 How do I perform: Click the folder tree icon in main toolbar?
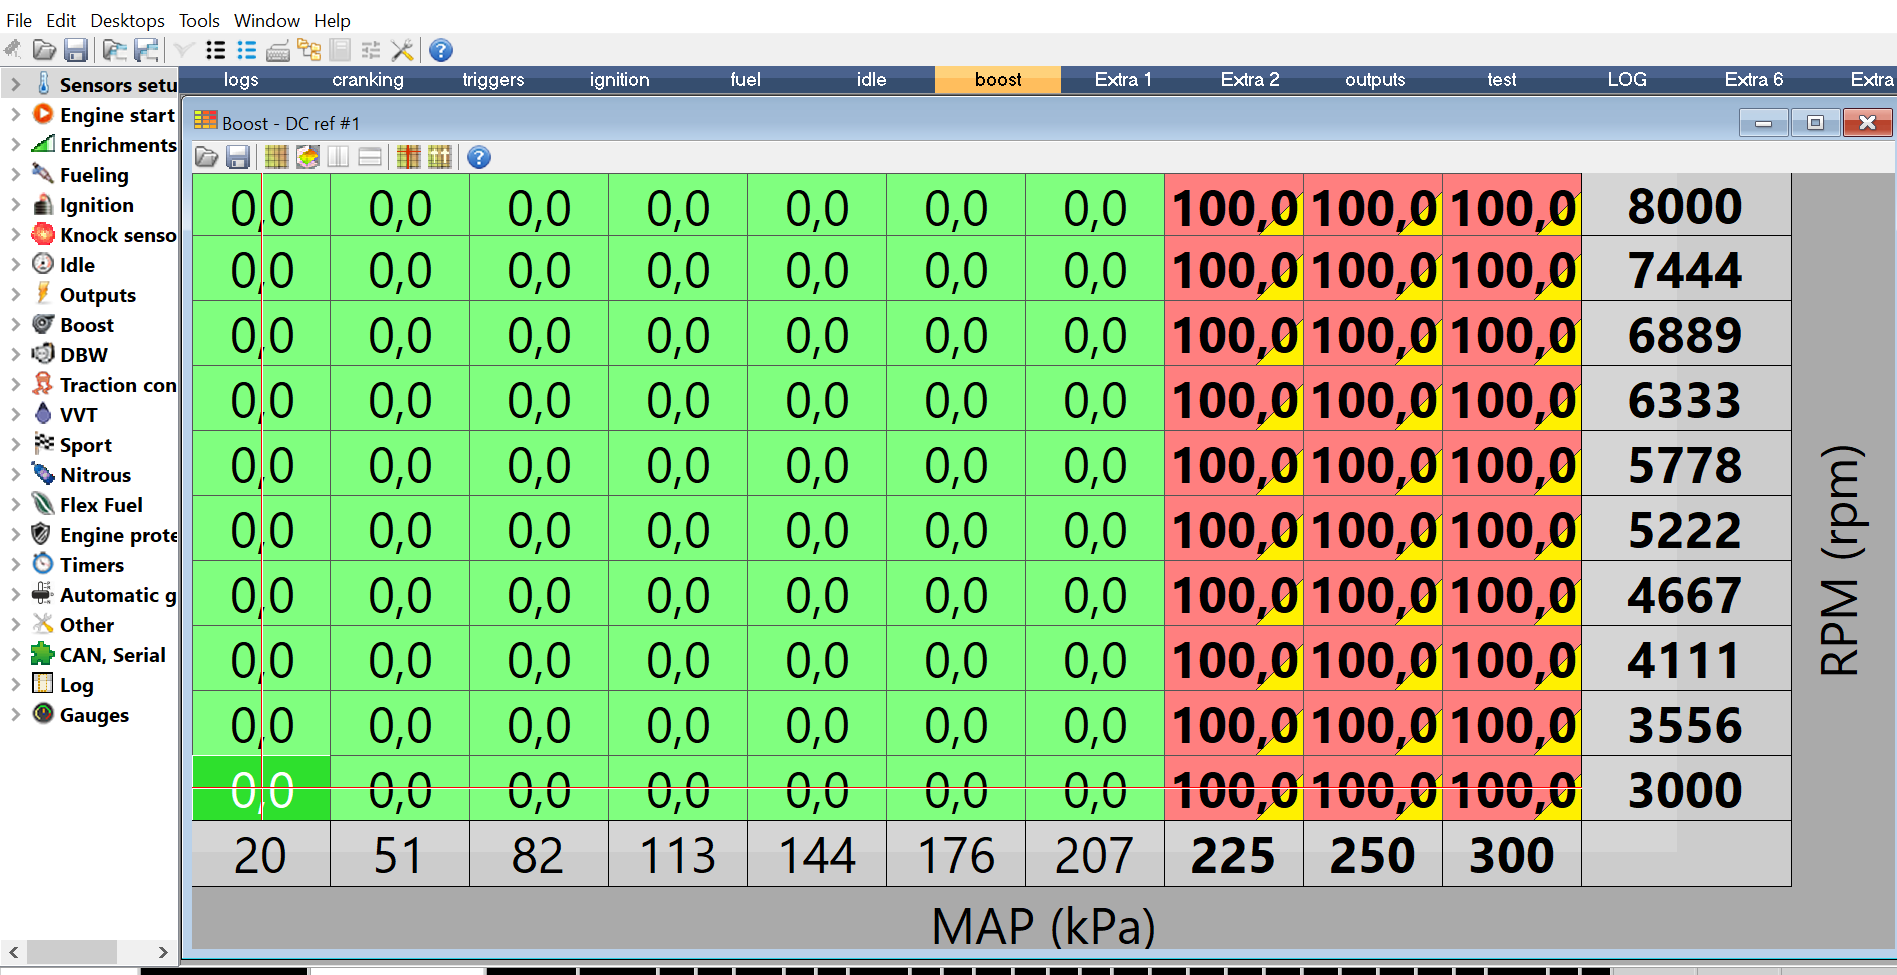coord(309,50)
